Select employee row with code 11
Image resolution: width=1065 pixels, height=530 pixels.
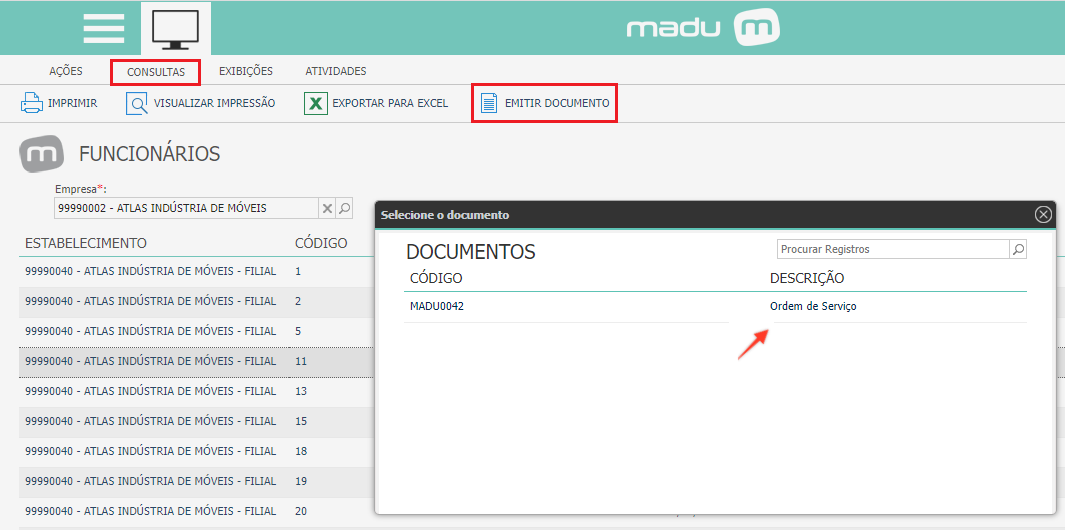point(197,361)
